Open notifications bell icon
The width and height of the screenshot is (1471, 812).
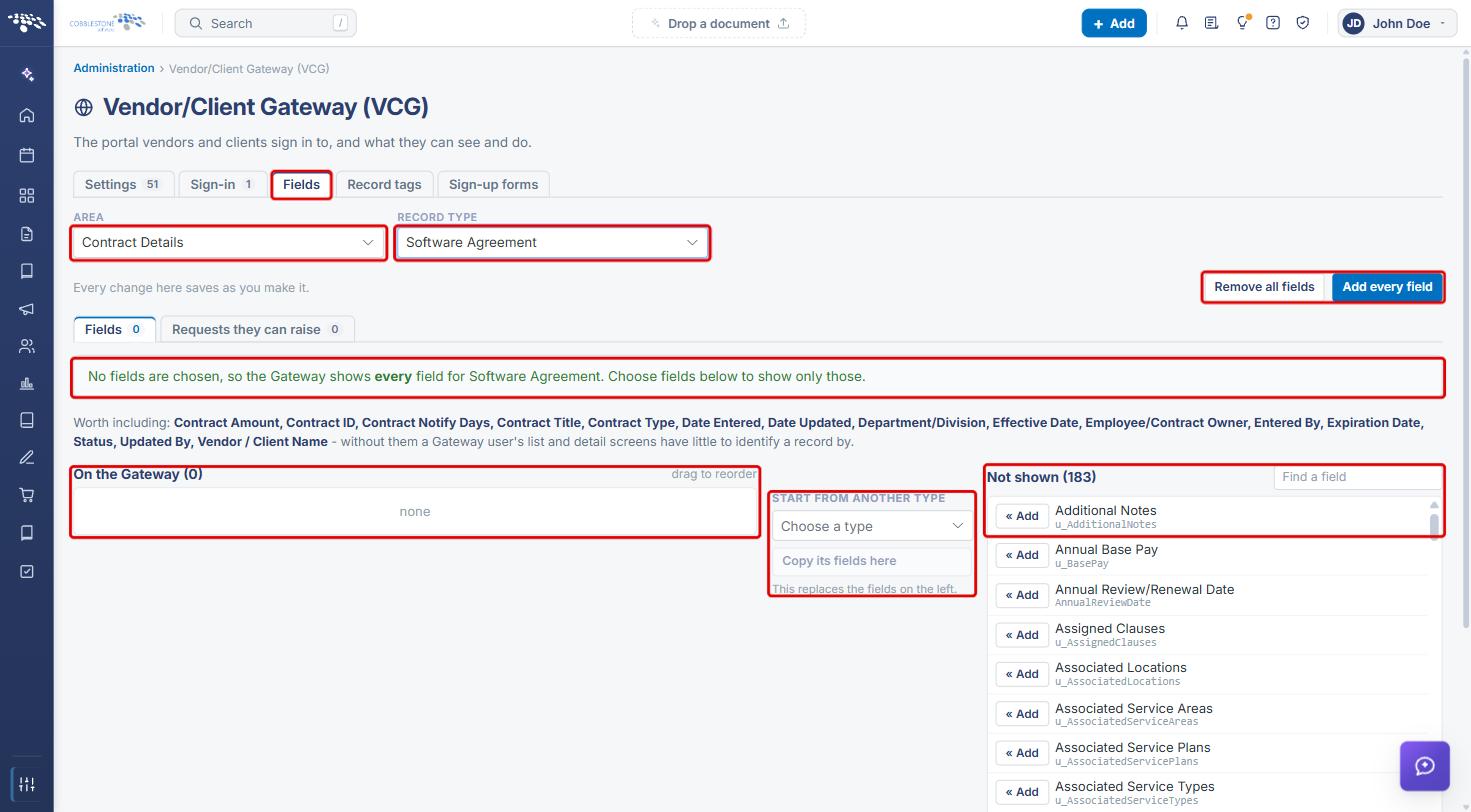pyautogui.click(x=1182, y=23)
